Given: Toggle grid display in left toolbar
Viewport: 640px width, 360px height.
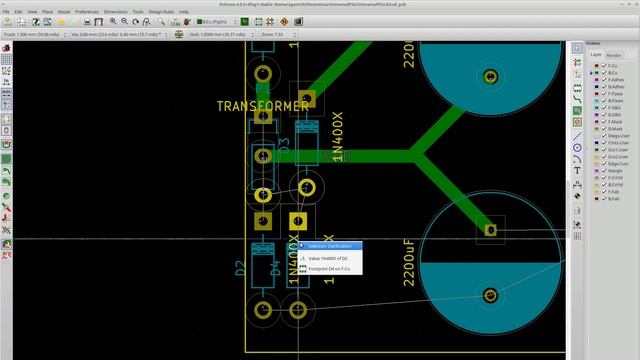Looking at the screenshot, I should 6,60.
